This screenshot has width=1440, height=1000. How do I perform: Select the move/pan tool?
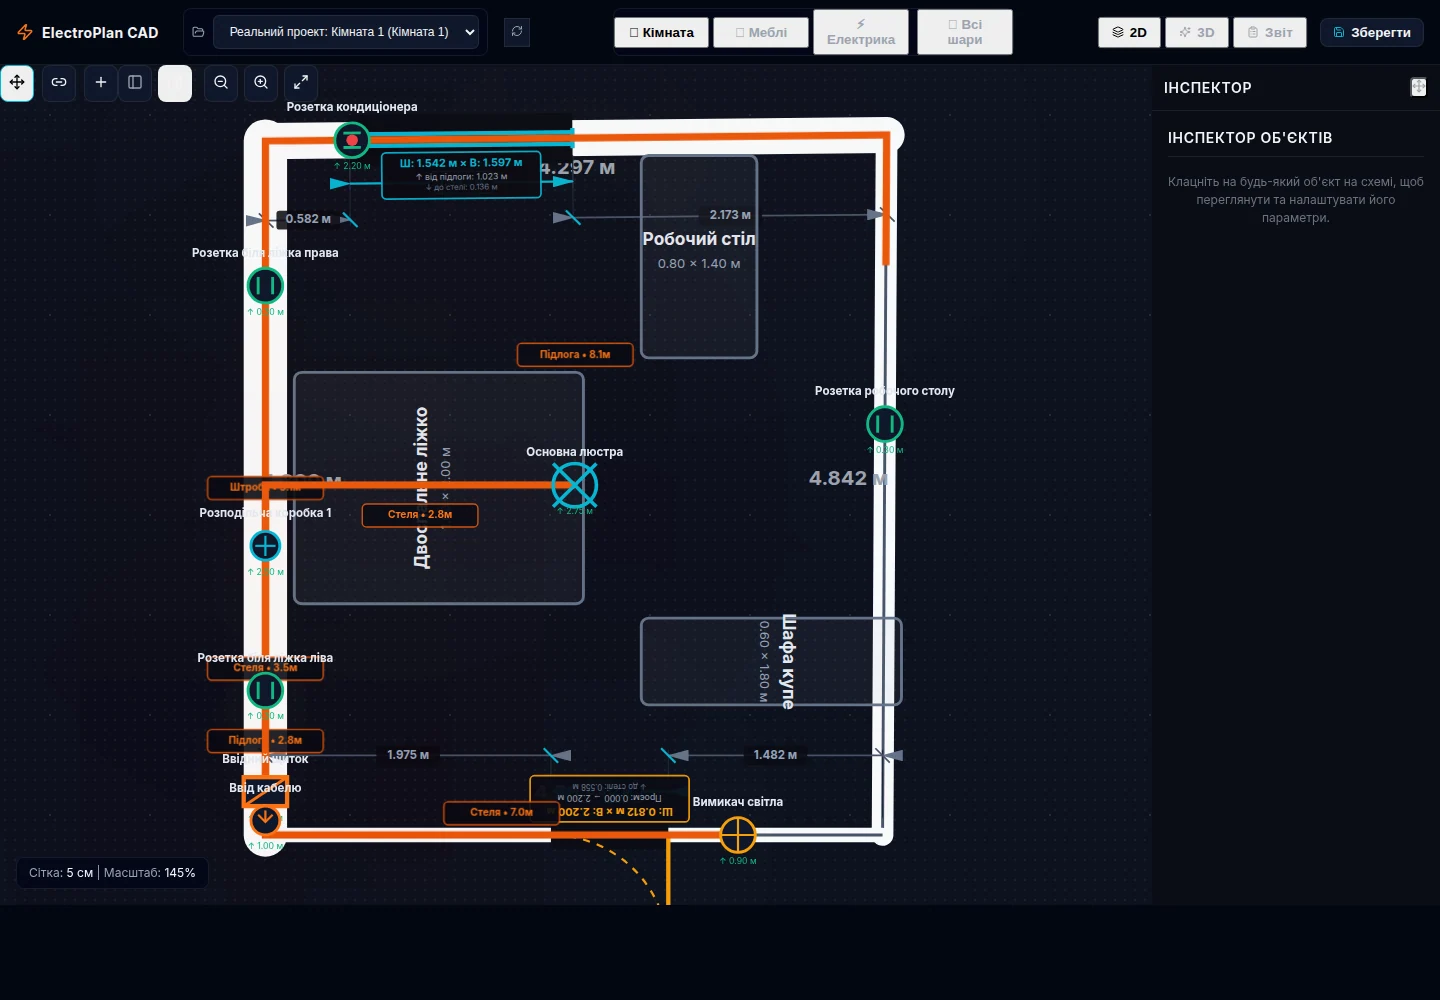click(17, 83)
